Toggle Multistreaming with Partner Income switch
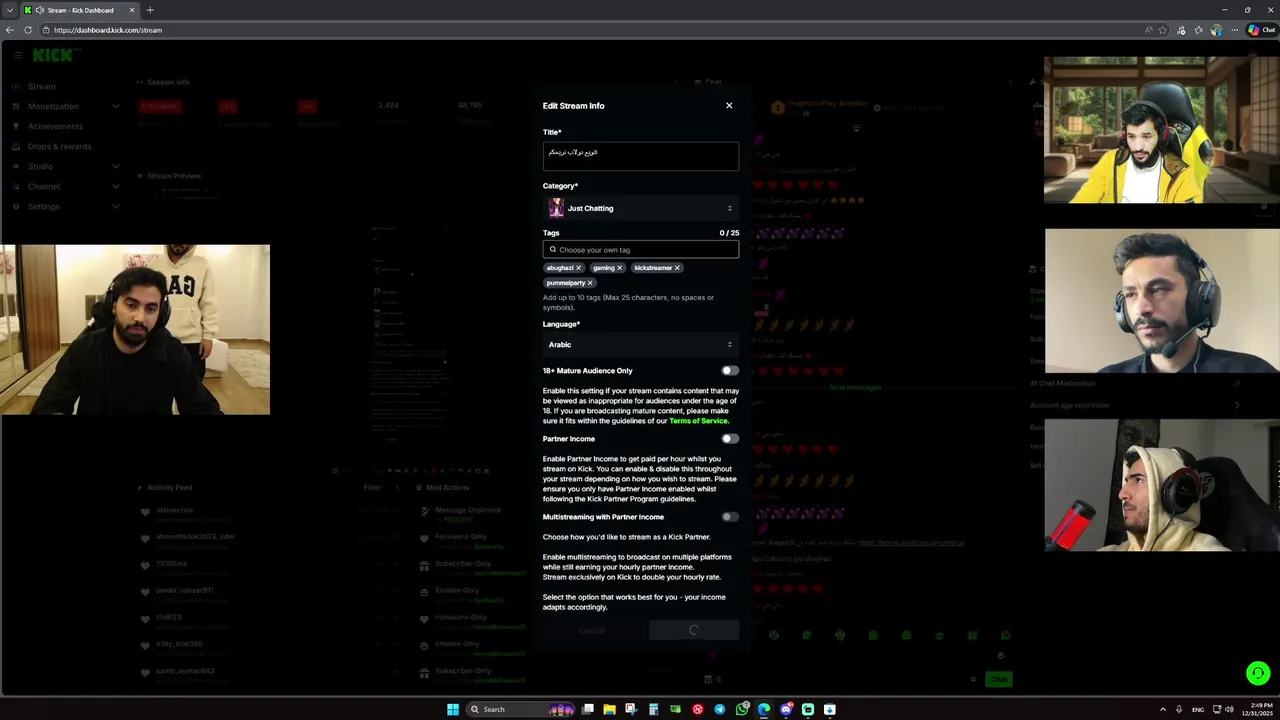The image size is (1280, 720). point(730,517)
